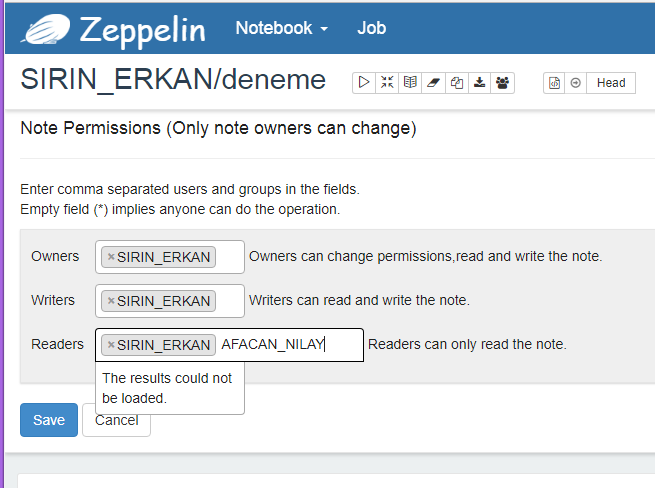655x488 pixels.
Task: Open the Head revision dropdown
Action: 611,83
